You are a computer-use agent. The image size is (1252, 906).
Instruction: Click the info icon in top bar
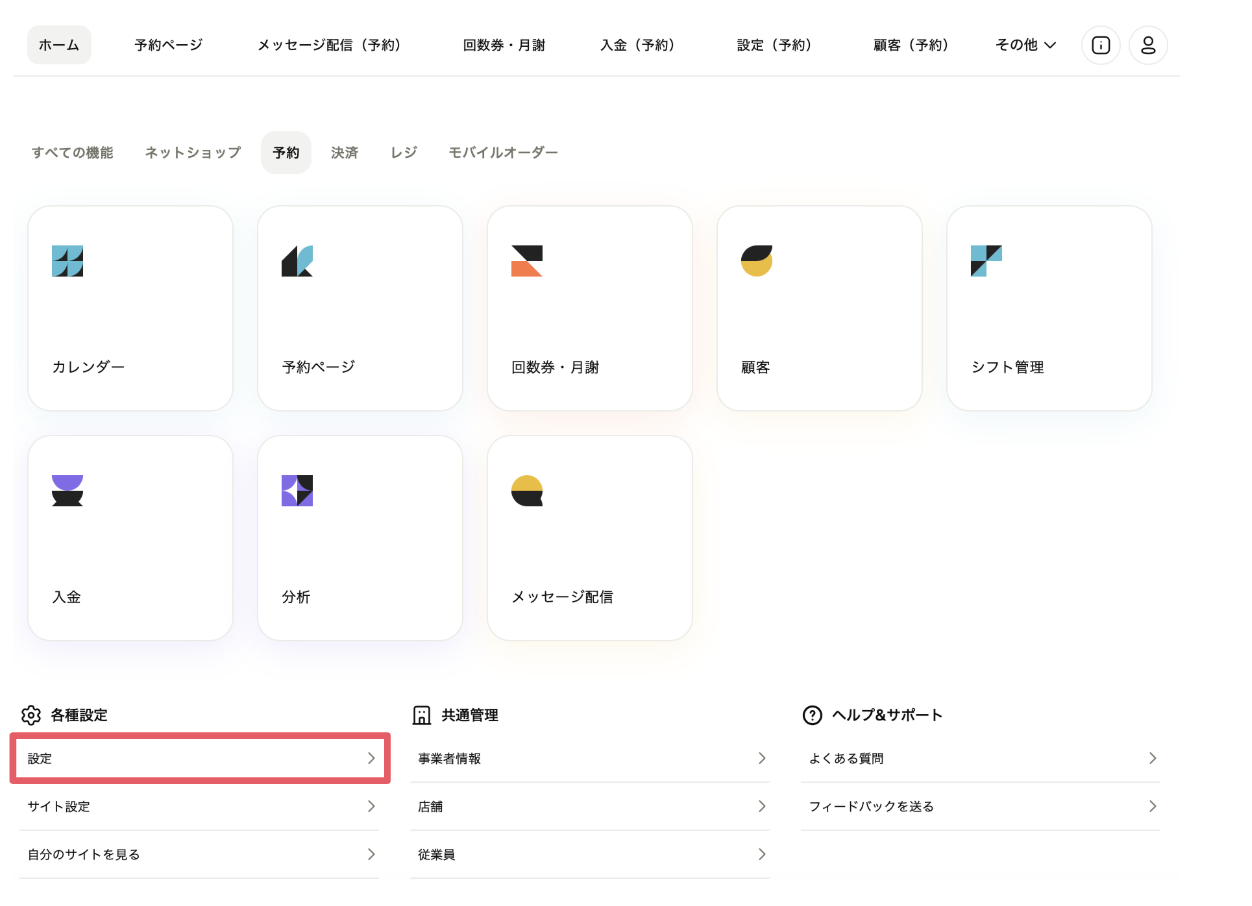coord(1101,45)
